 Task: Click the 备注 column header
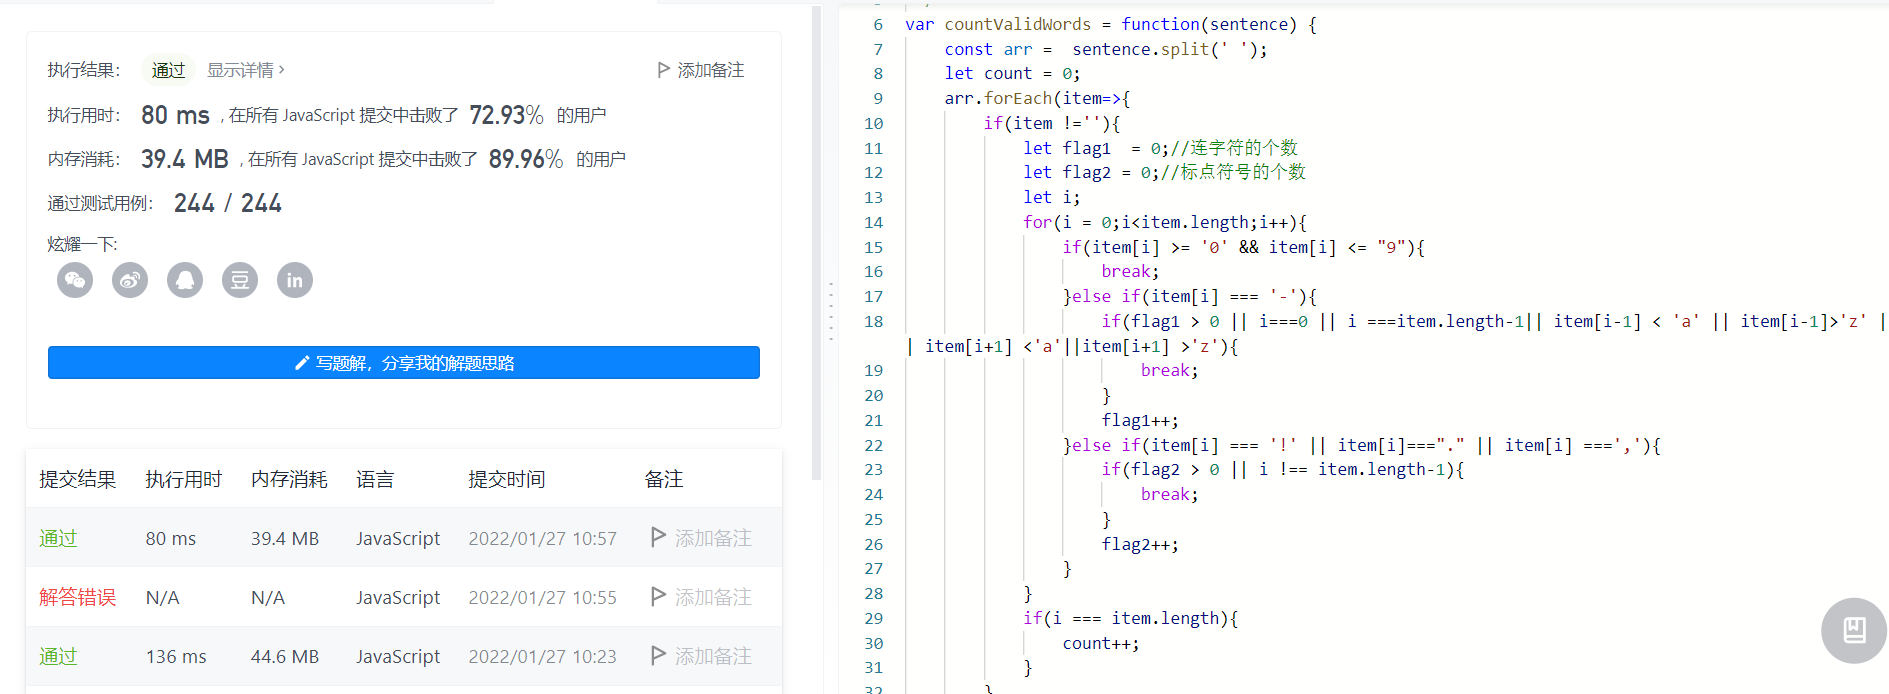coord(664,479)
